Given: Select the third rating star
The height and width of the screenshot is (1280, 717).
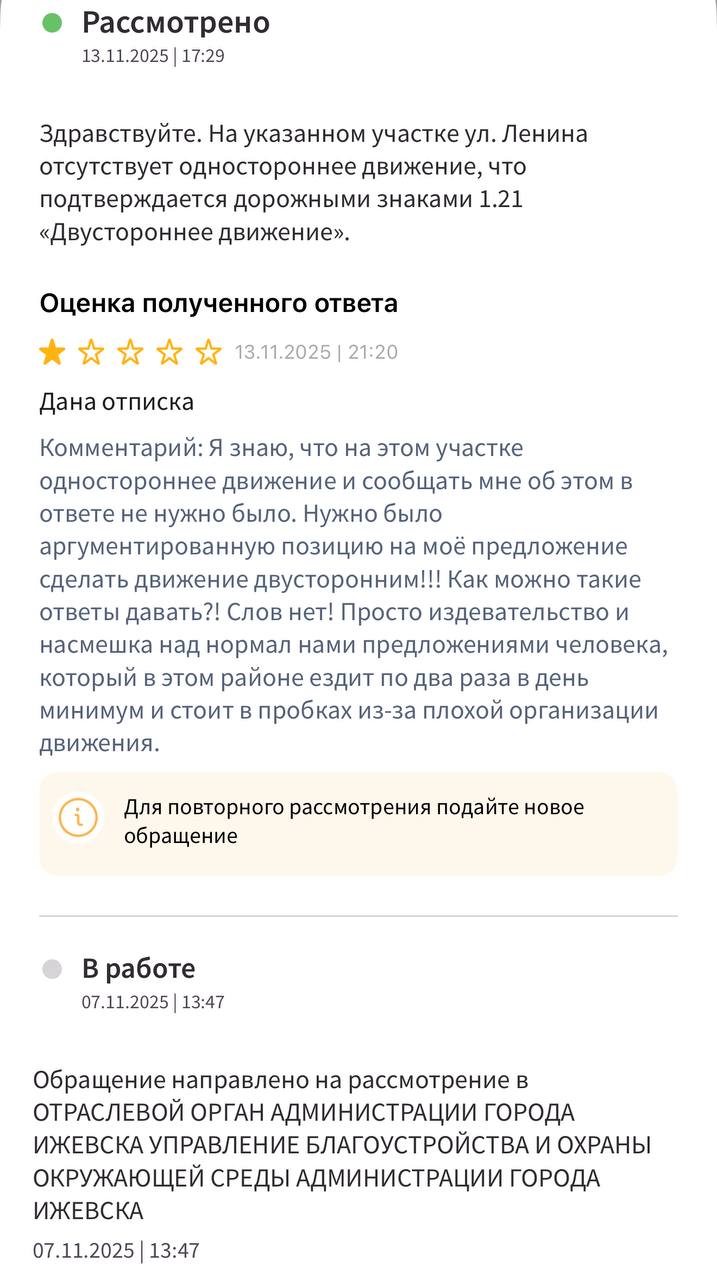Looking at the screenshot, I should [x=130, y=352].
